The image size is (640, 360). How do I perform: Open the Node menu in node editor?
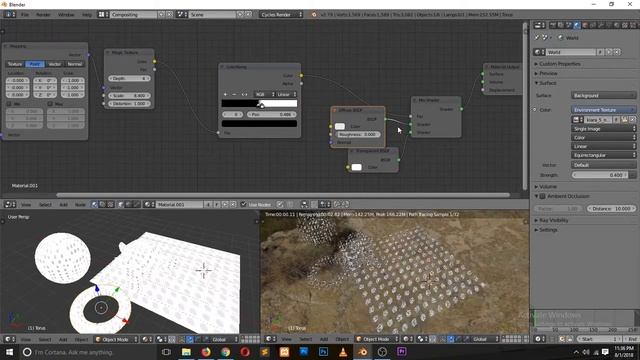pyautogui.click(x=80, y=204)
